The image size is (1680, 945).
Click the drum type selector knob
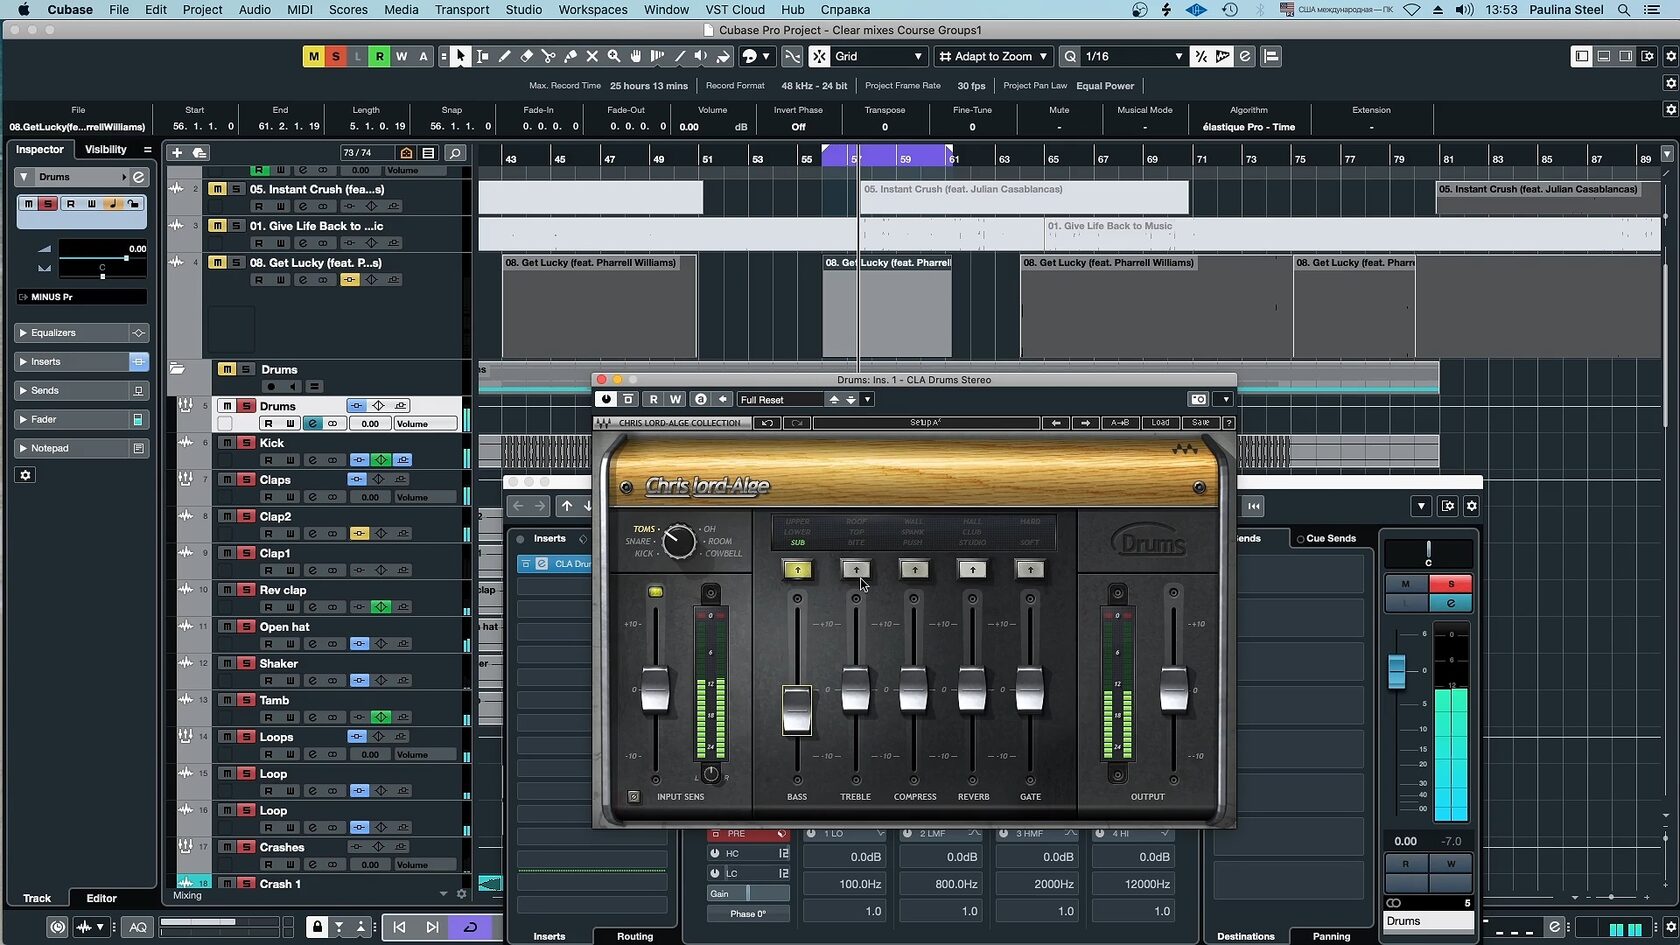(679, 541)
